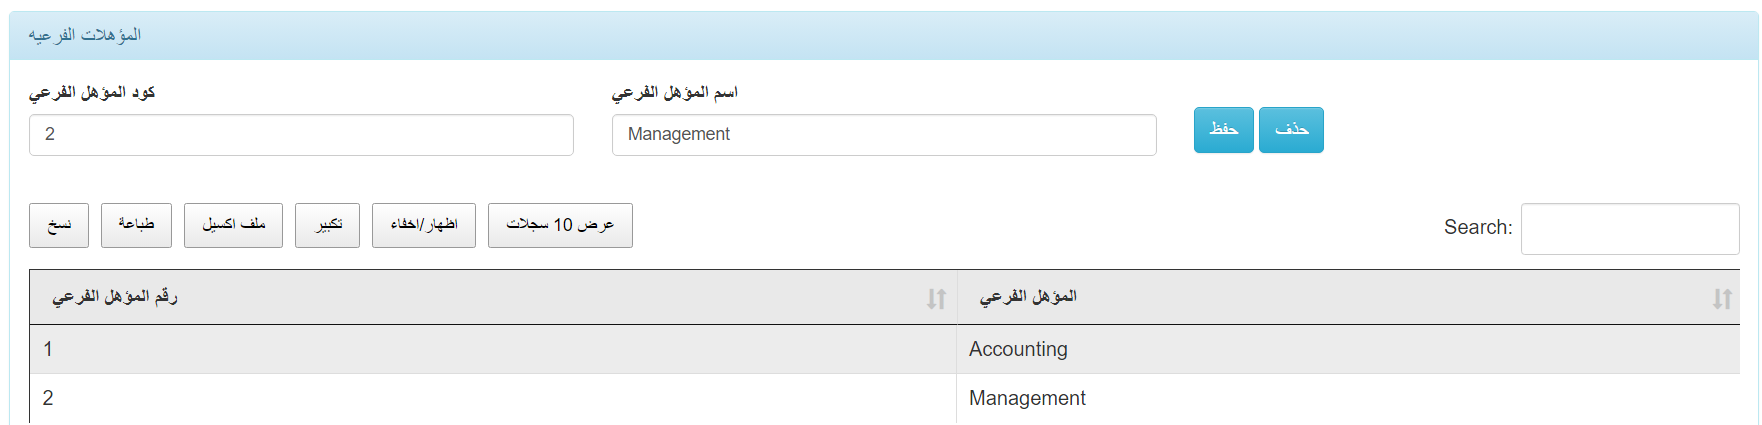Viewport: 1762px width, 425px height.
Task: Click the المؤهلات الفرعيه panel header title
Action: click(85, 36)
